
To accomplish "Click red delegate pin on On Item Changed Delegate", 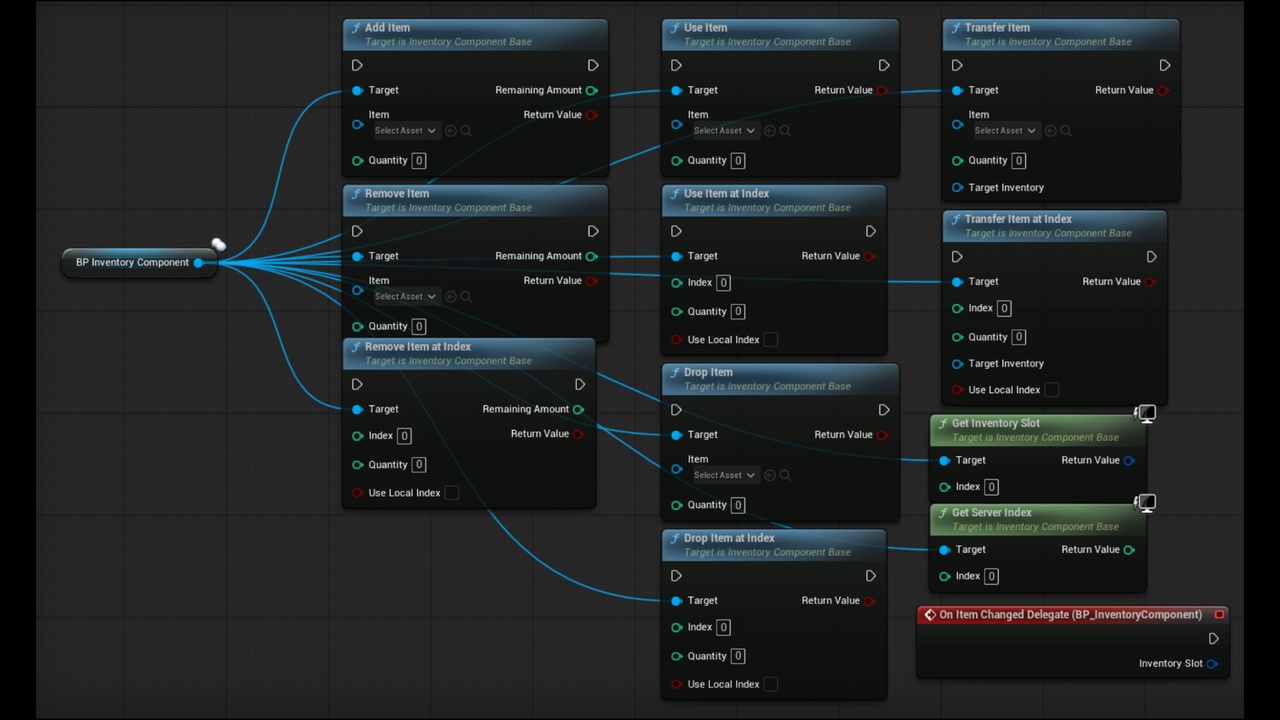I will [x=1219, y=614].
